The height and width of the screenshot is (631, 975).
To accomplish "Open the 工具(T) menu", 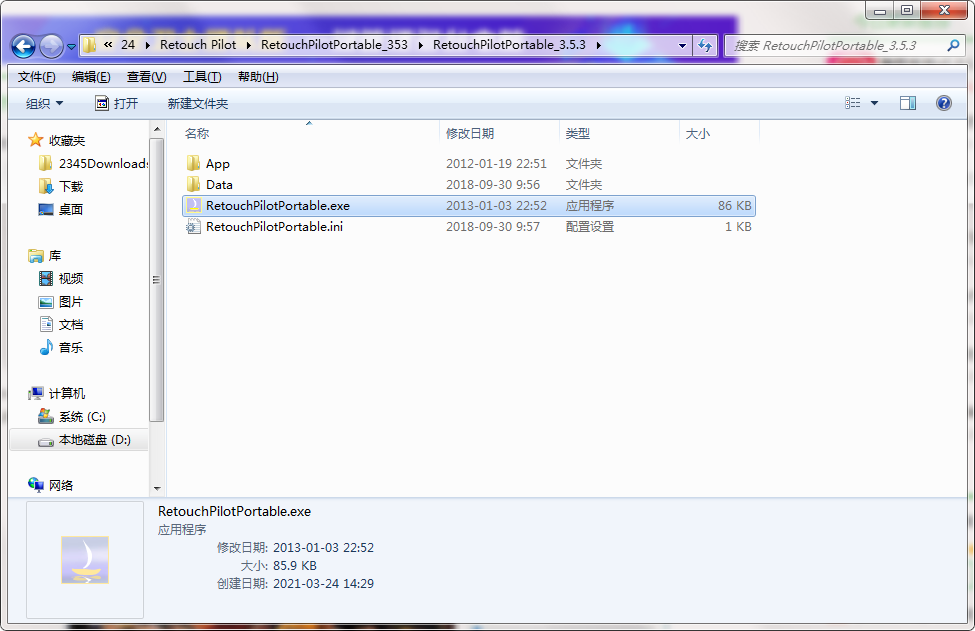I will coord(202,77).
